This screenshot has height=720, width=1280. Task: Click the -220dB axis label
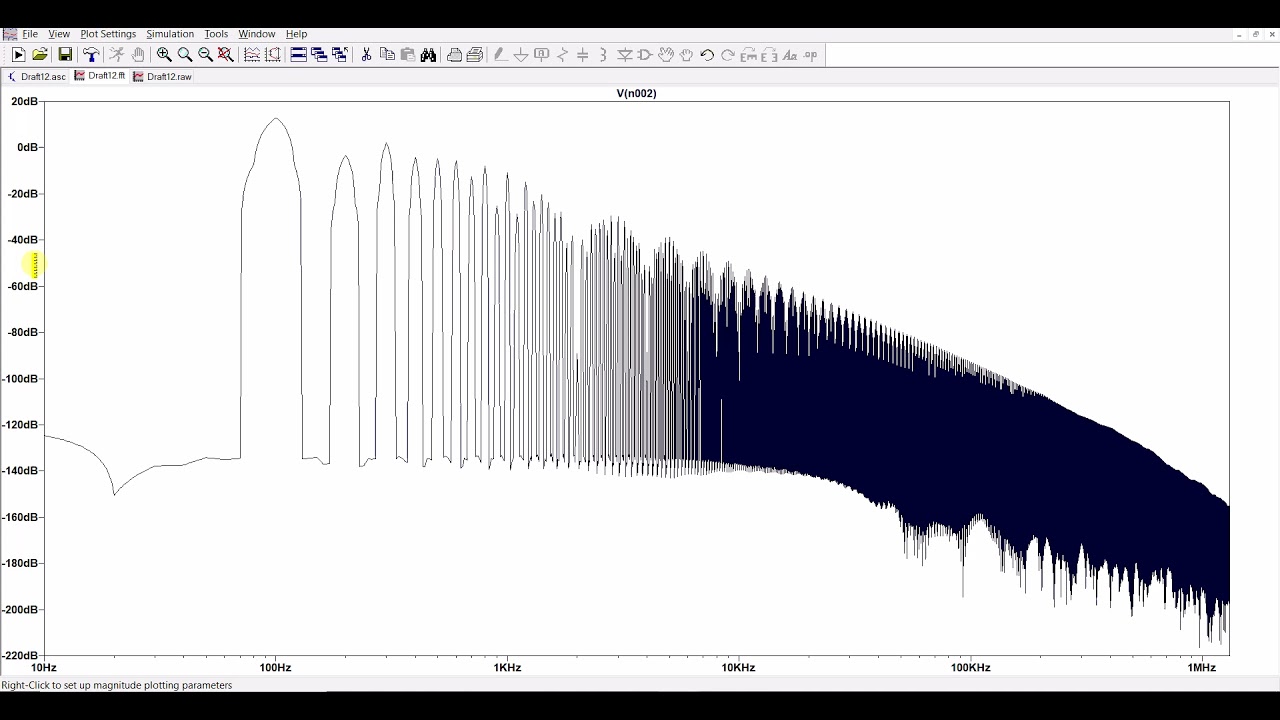[x=22, y=655]
